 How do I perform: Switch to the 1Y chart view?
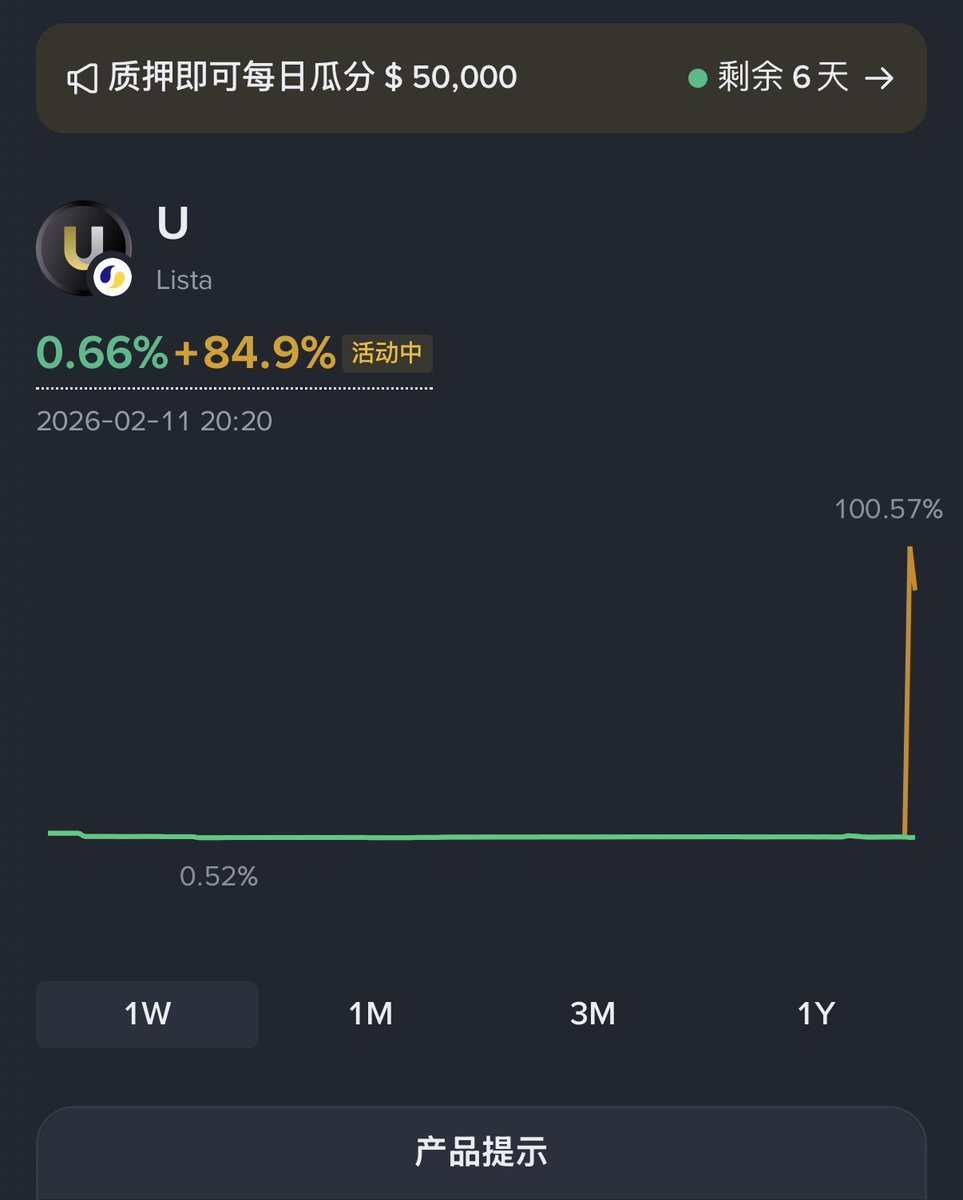tap(815, 1014)
